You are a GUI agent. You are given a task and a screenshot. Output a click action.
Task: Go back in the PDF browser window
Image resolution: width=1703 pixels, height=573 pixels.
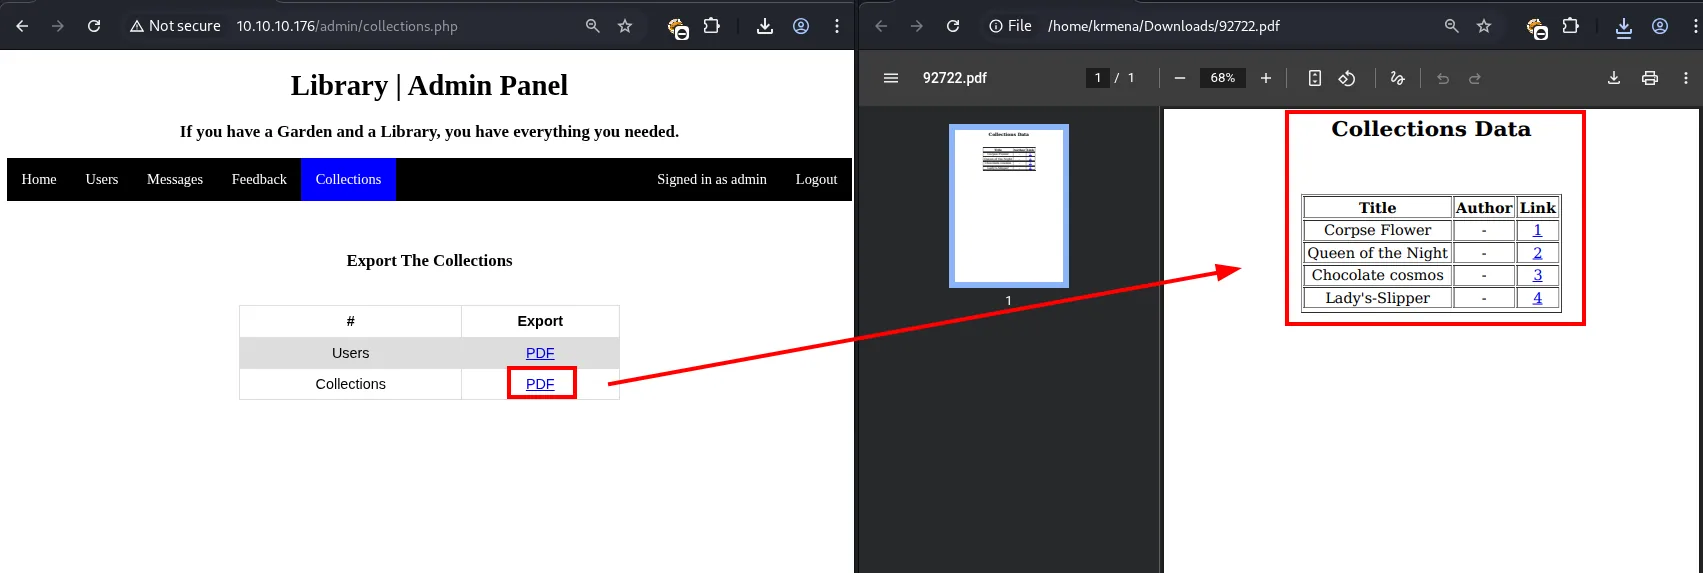[x=881, y=26]
